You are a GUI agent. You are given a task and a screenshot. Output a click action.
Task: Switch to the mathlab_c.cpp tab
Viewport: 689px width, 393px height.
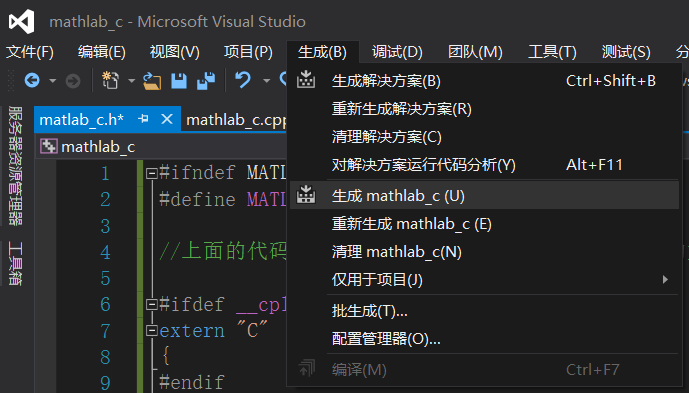pos(236,120)
